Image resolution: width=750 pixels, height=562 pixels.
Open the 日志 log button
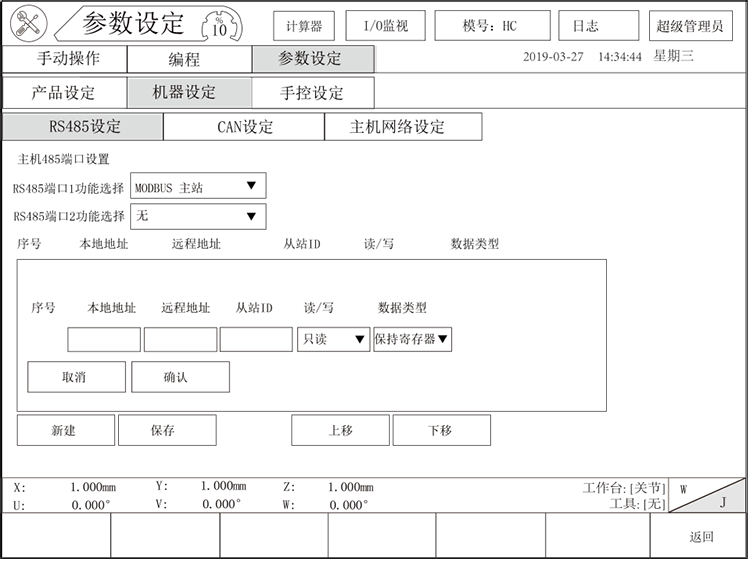(x=598, y=26)
